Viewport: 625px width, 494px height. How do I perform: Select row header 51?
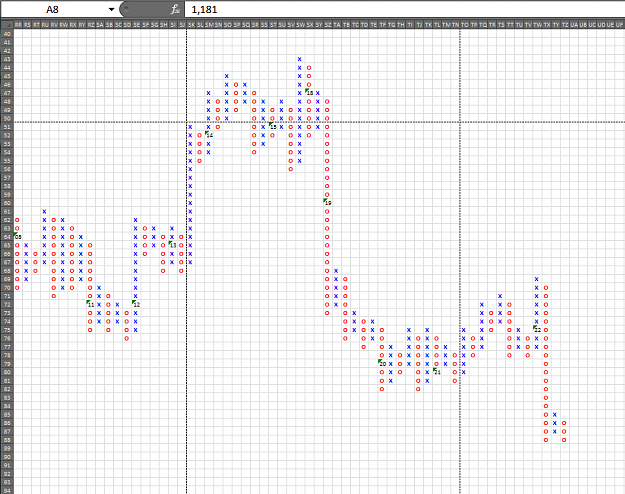(7, 127)
